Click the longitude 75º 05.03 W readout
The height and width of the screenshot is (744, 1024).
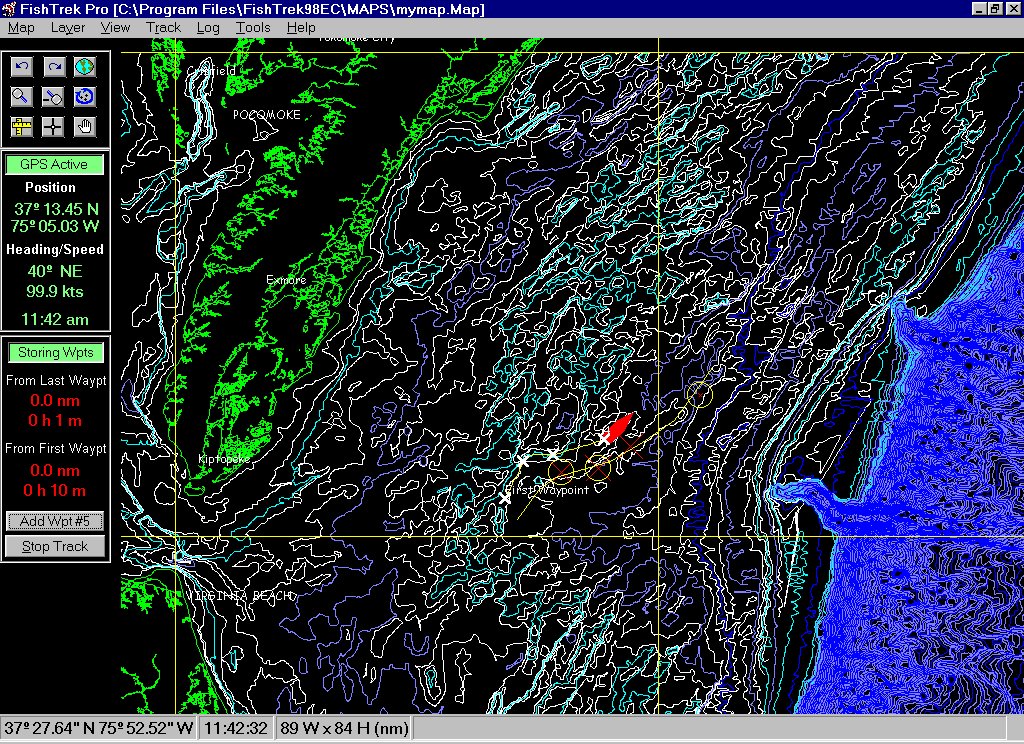[x=55, y=227]
